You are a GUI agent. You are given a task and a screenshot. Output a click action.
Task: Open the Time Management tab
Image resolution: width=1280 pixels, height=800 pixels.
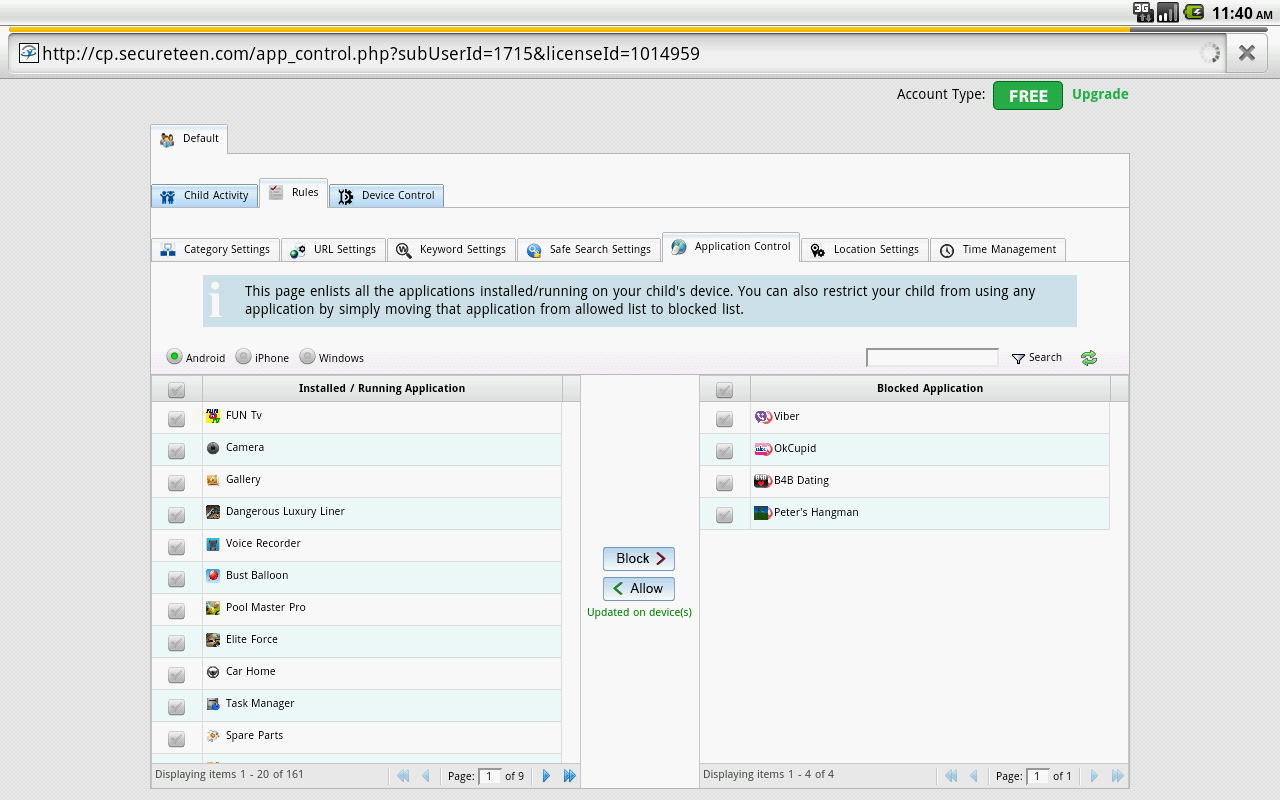(x=998, y=249)
